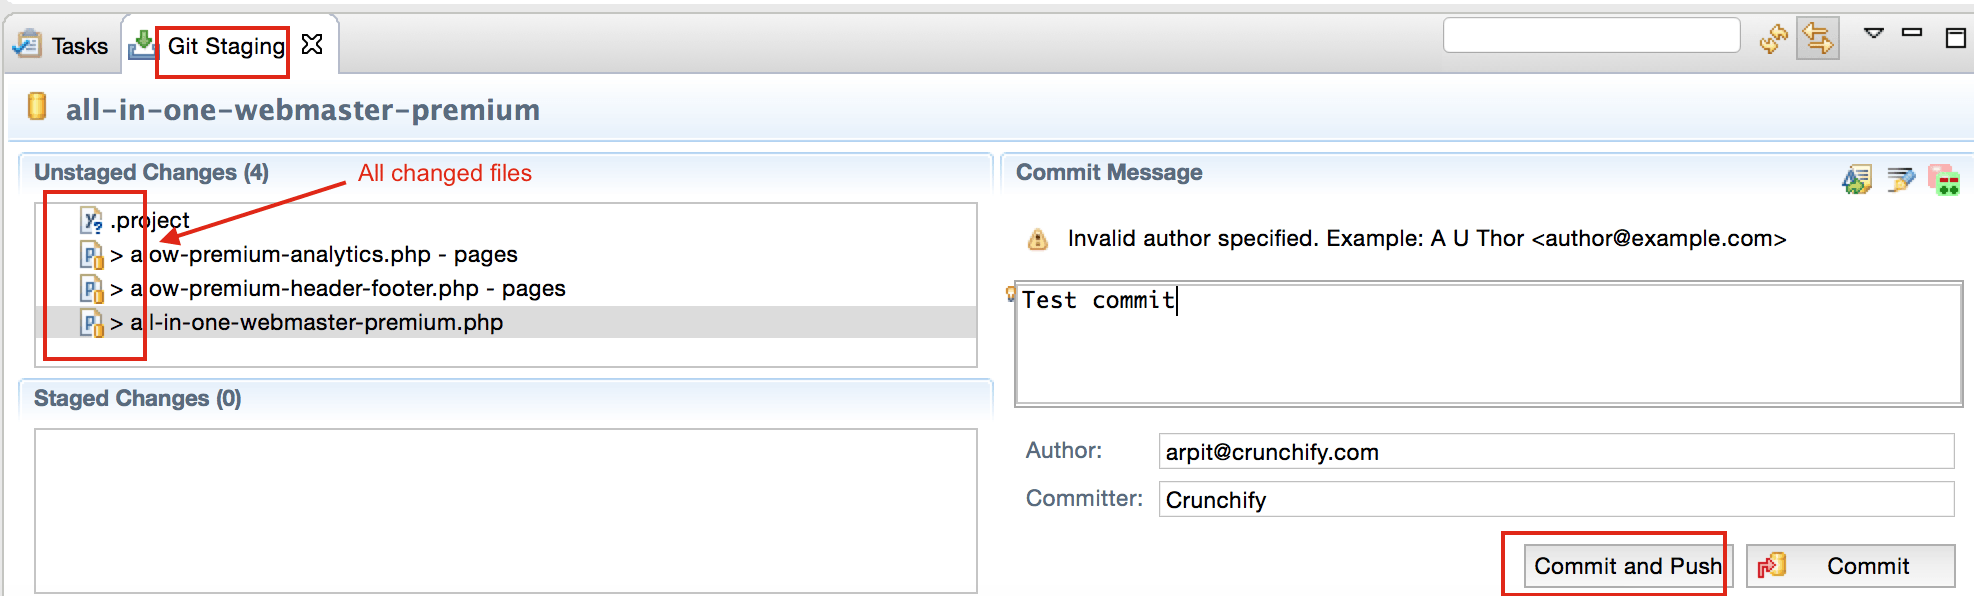
Task: Click the quick-fix marker beside commit message
Action: pyautogui.click(x=1010, y=293)
